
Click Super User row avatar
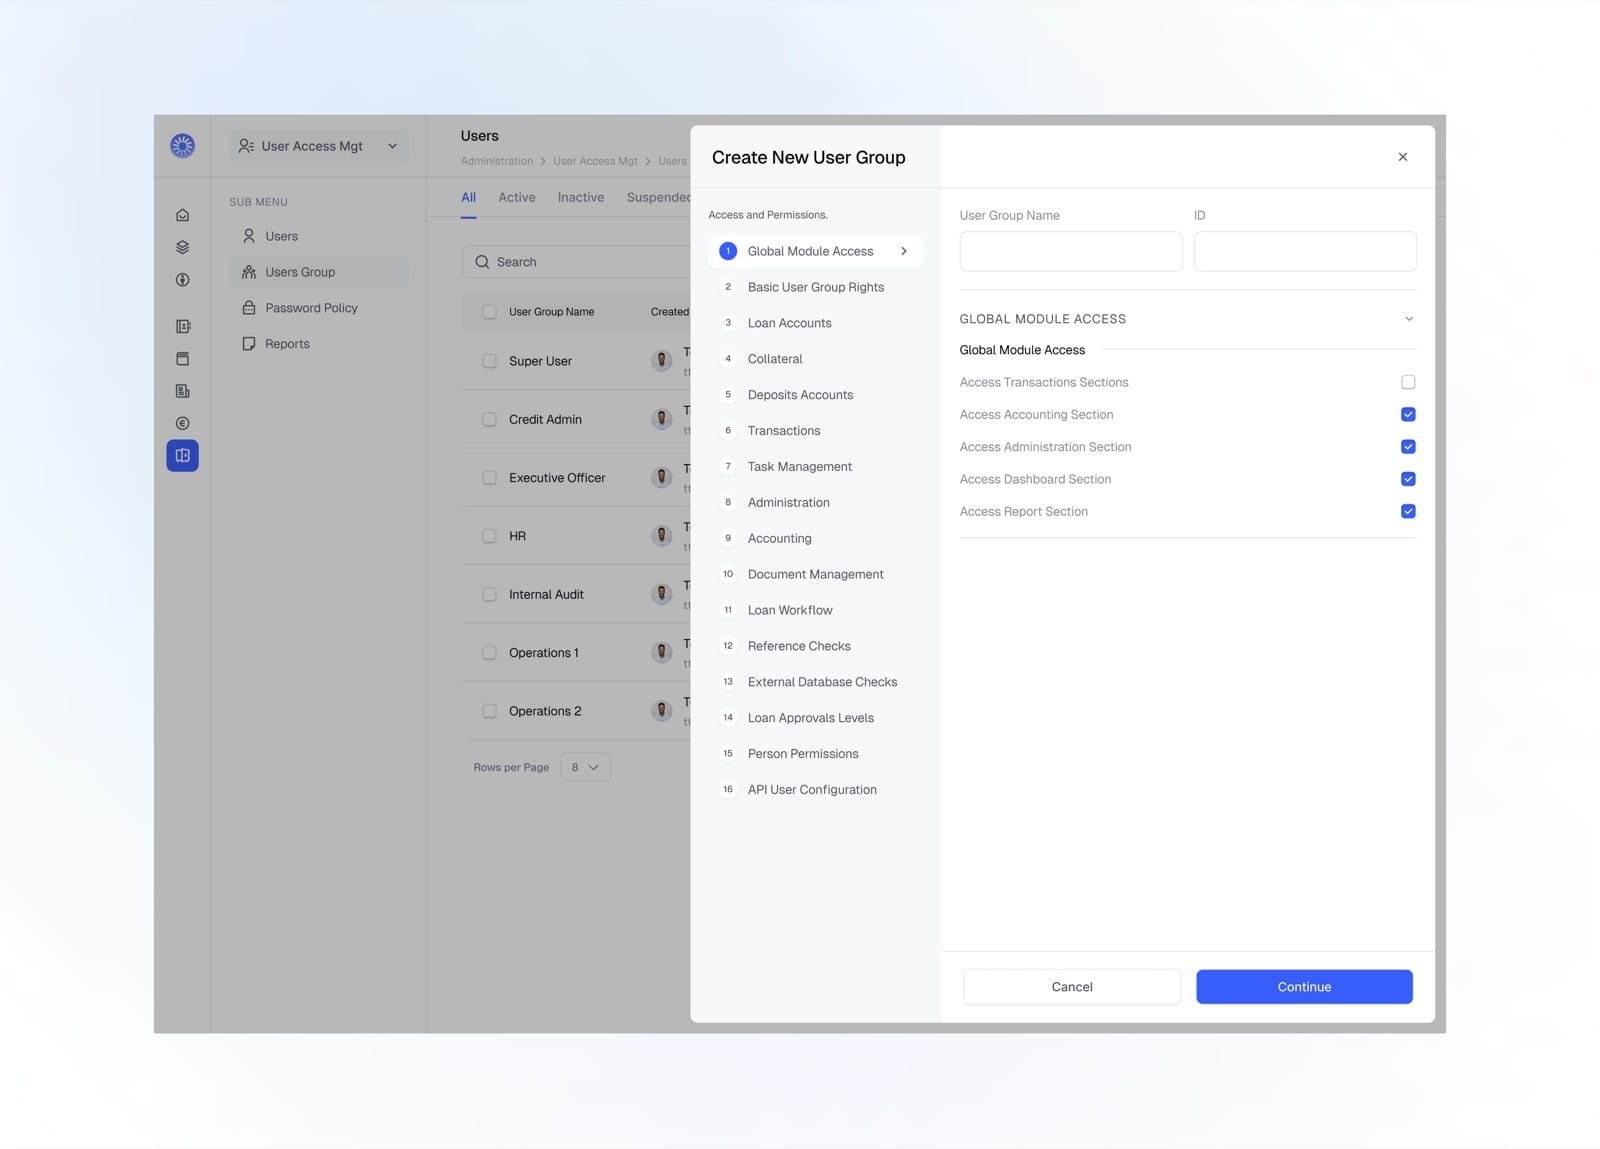[661, 361]
